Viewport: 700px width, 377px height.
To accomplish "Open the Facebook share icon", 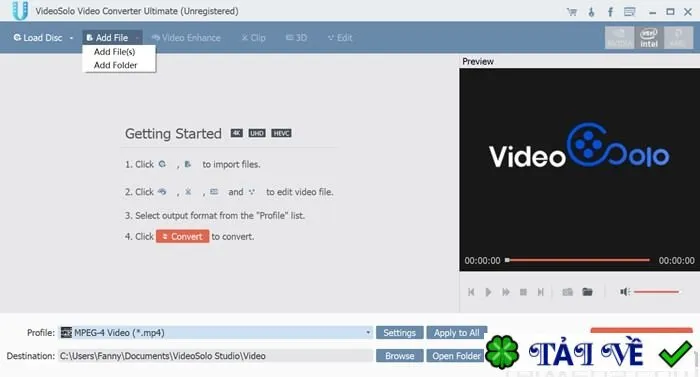I will tap(610, 12).
